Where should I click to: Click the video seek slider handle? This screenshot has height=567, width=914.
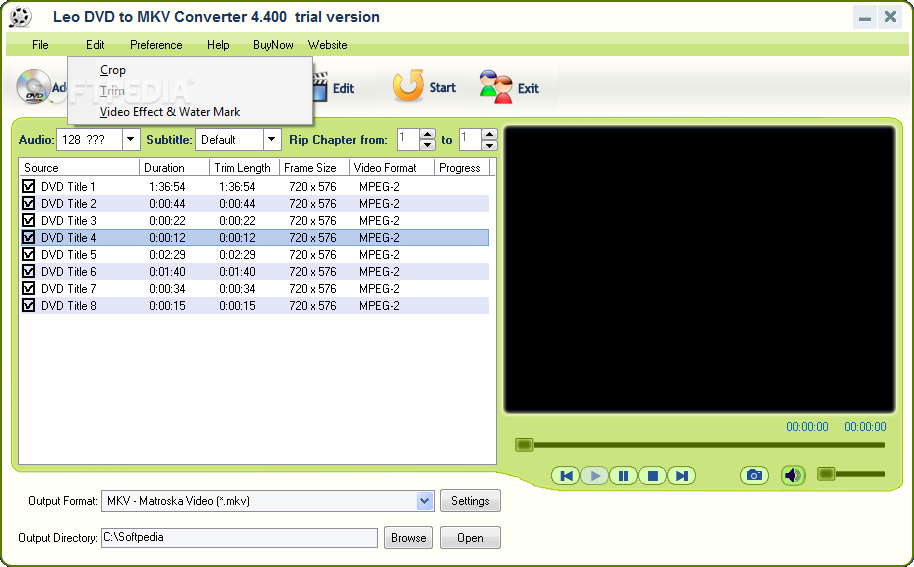click(x=524, y=445)
